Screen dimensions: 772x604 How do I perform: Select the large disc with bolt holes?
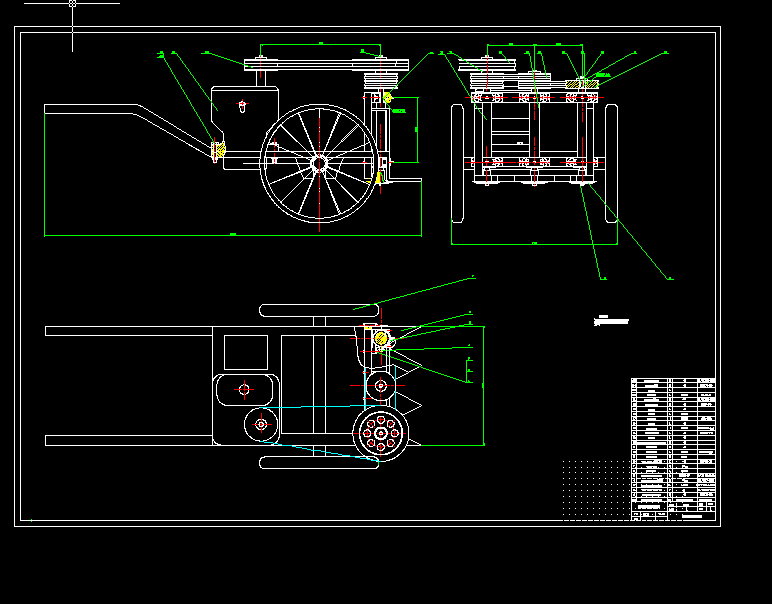click(381, 434)
